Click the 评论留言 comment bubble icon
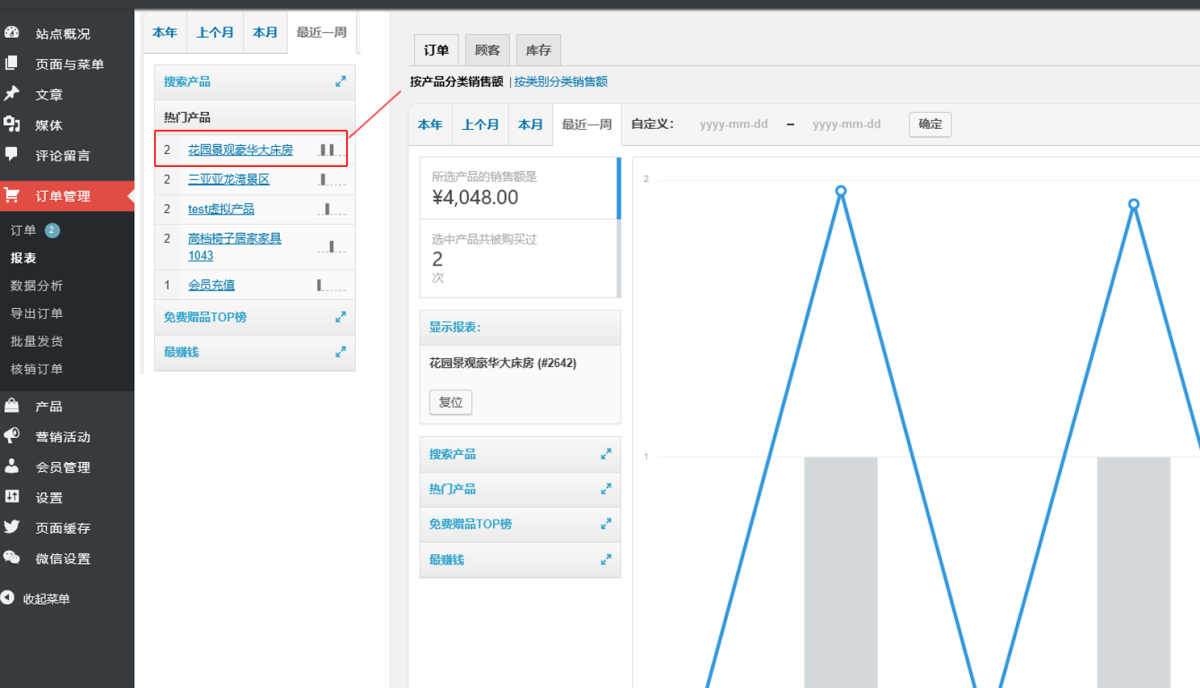This screenshot has height=688, width=1200. click(x=12, y=155)
